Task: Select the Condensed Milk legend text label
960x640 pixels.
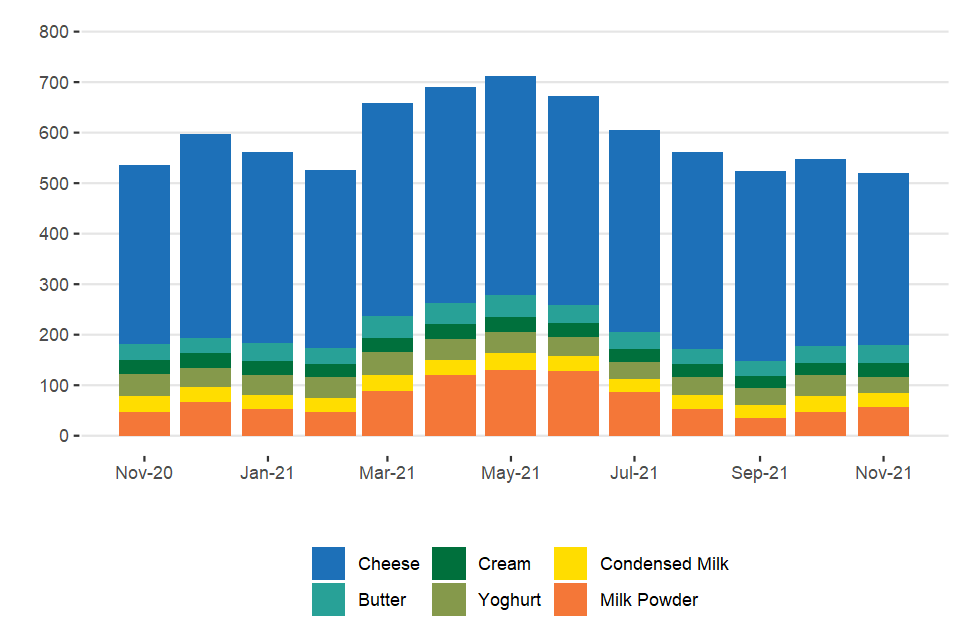Action: [664, 564]
